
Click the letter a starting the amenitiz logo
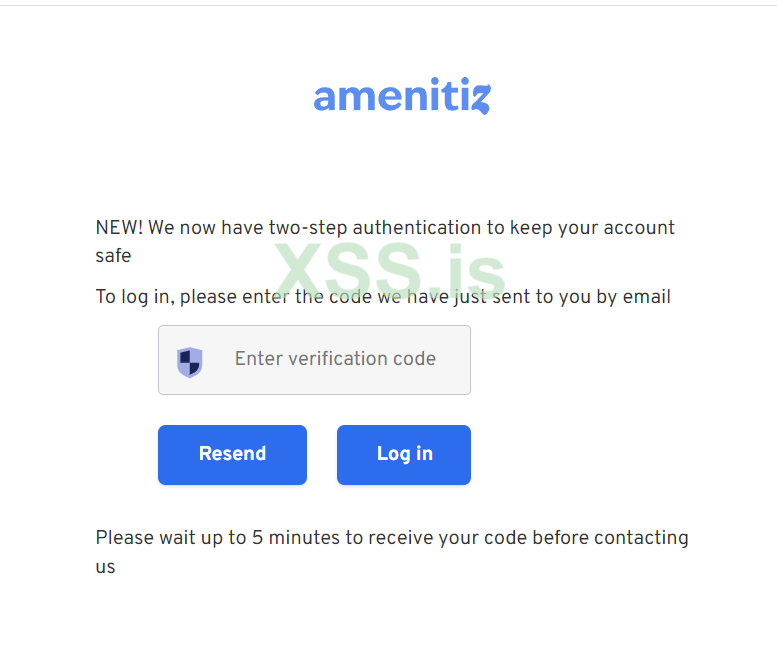325,98
